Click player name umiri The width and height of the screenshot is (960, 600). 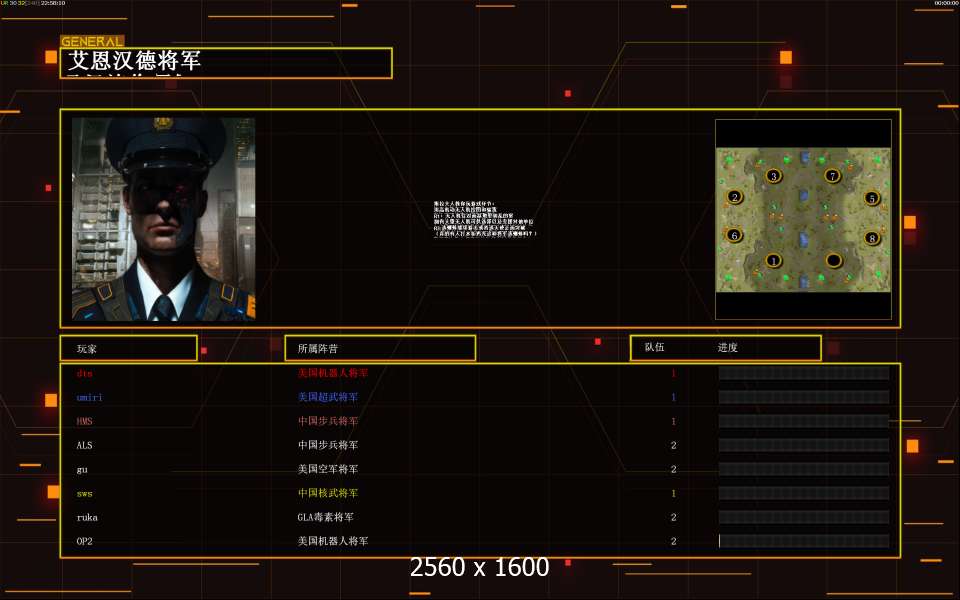point(89,397)
